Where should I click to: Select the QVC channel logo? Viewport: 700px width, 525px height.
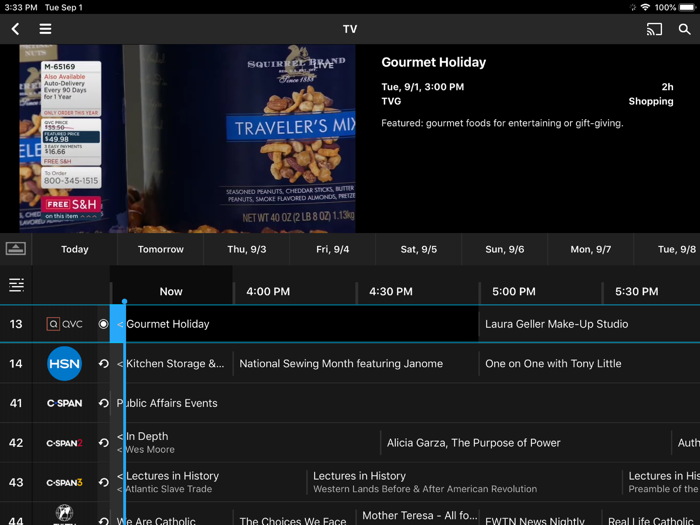coord(64,324)
